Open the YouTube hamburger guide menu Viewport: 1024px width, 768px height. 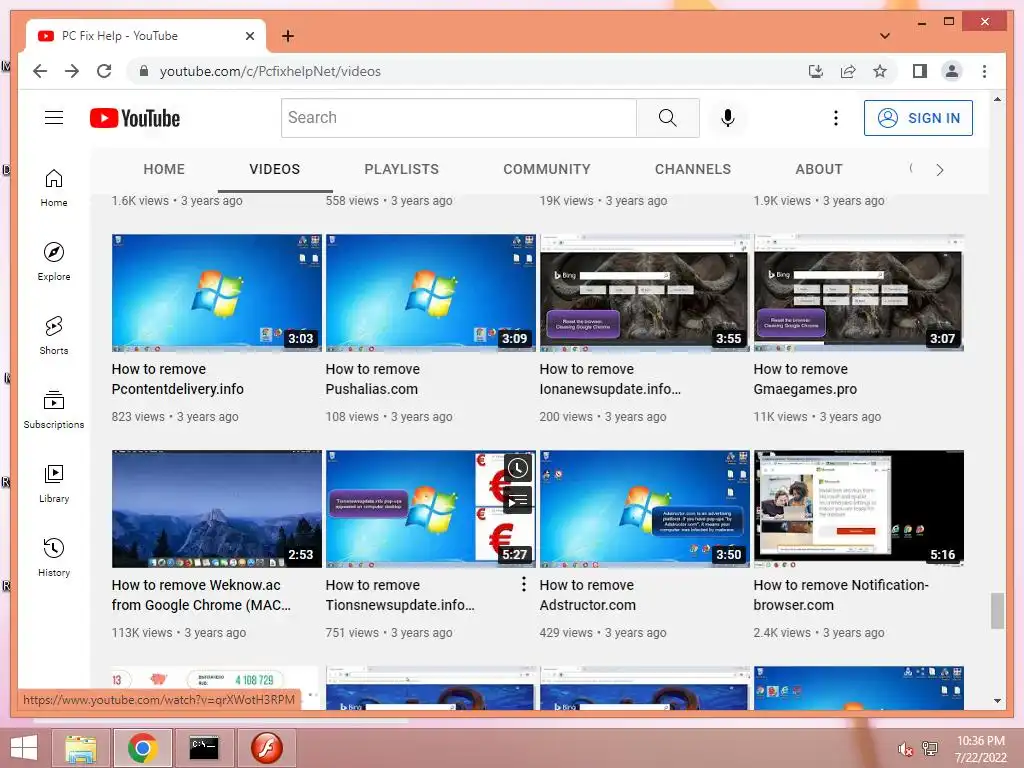54,118
